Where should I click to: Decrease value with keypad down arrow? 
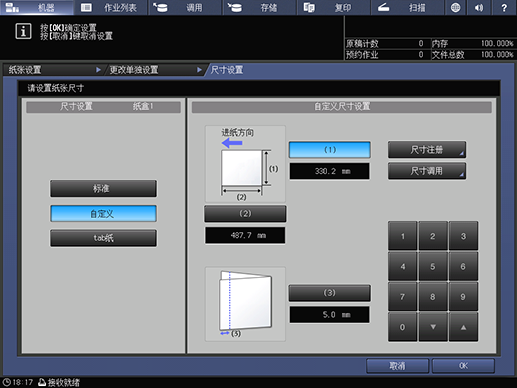[x=433, y=327]
